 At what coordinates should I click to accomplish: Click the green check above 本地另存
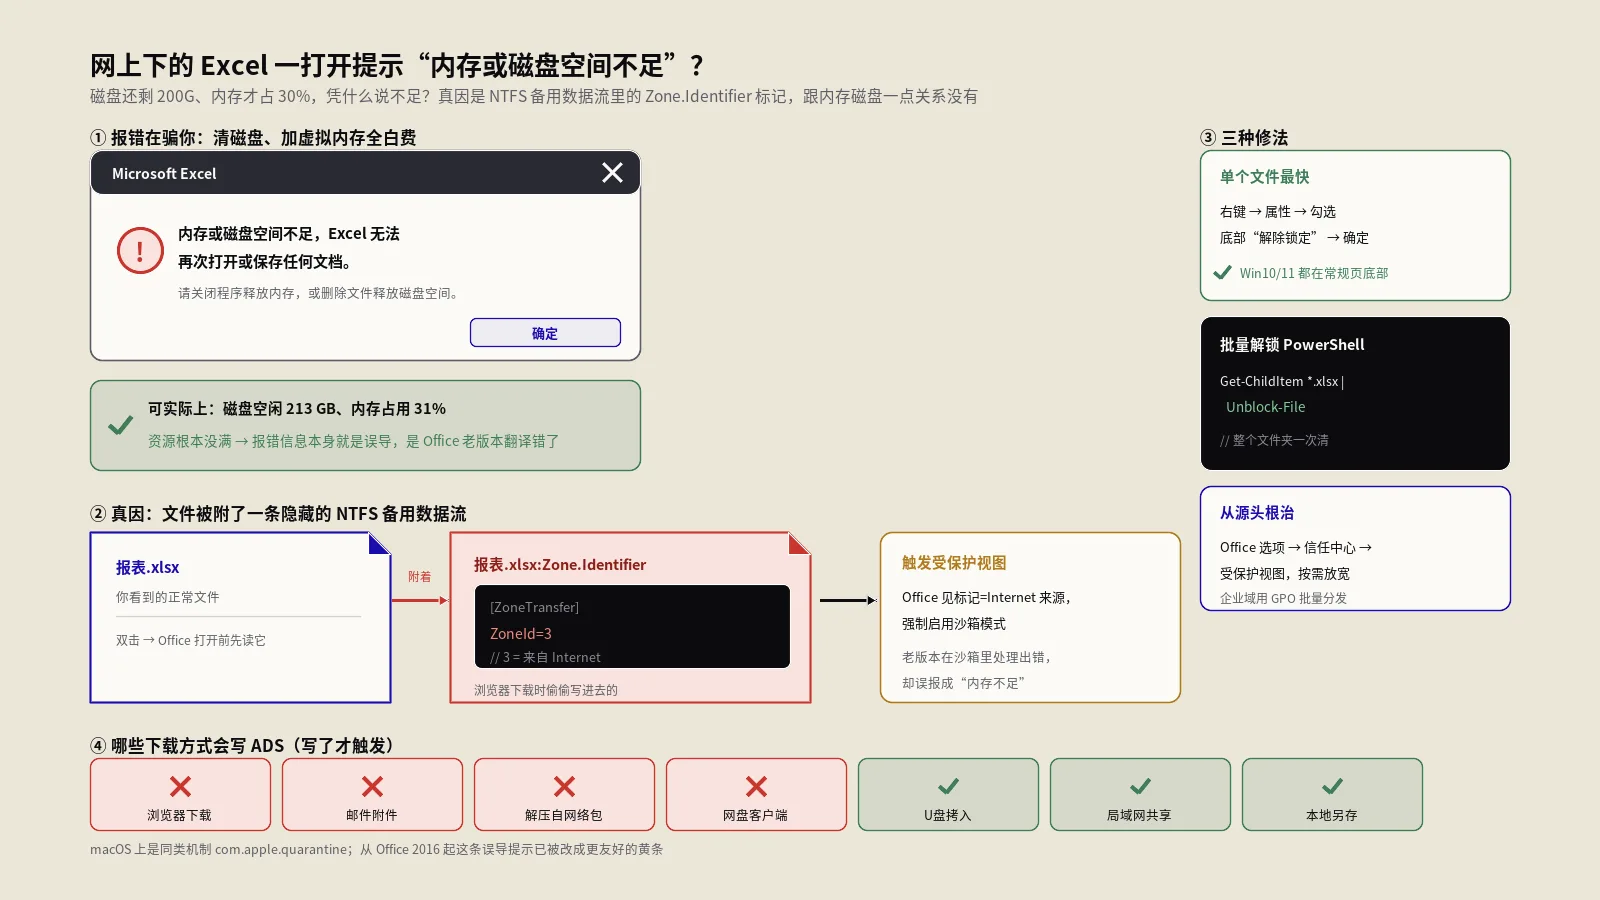(x=1332, y=787)
